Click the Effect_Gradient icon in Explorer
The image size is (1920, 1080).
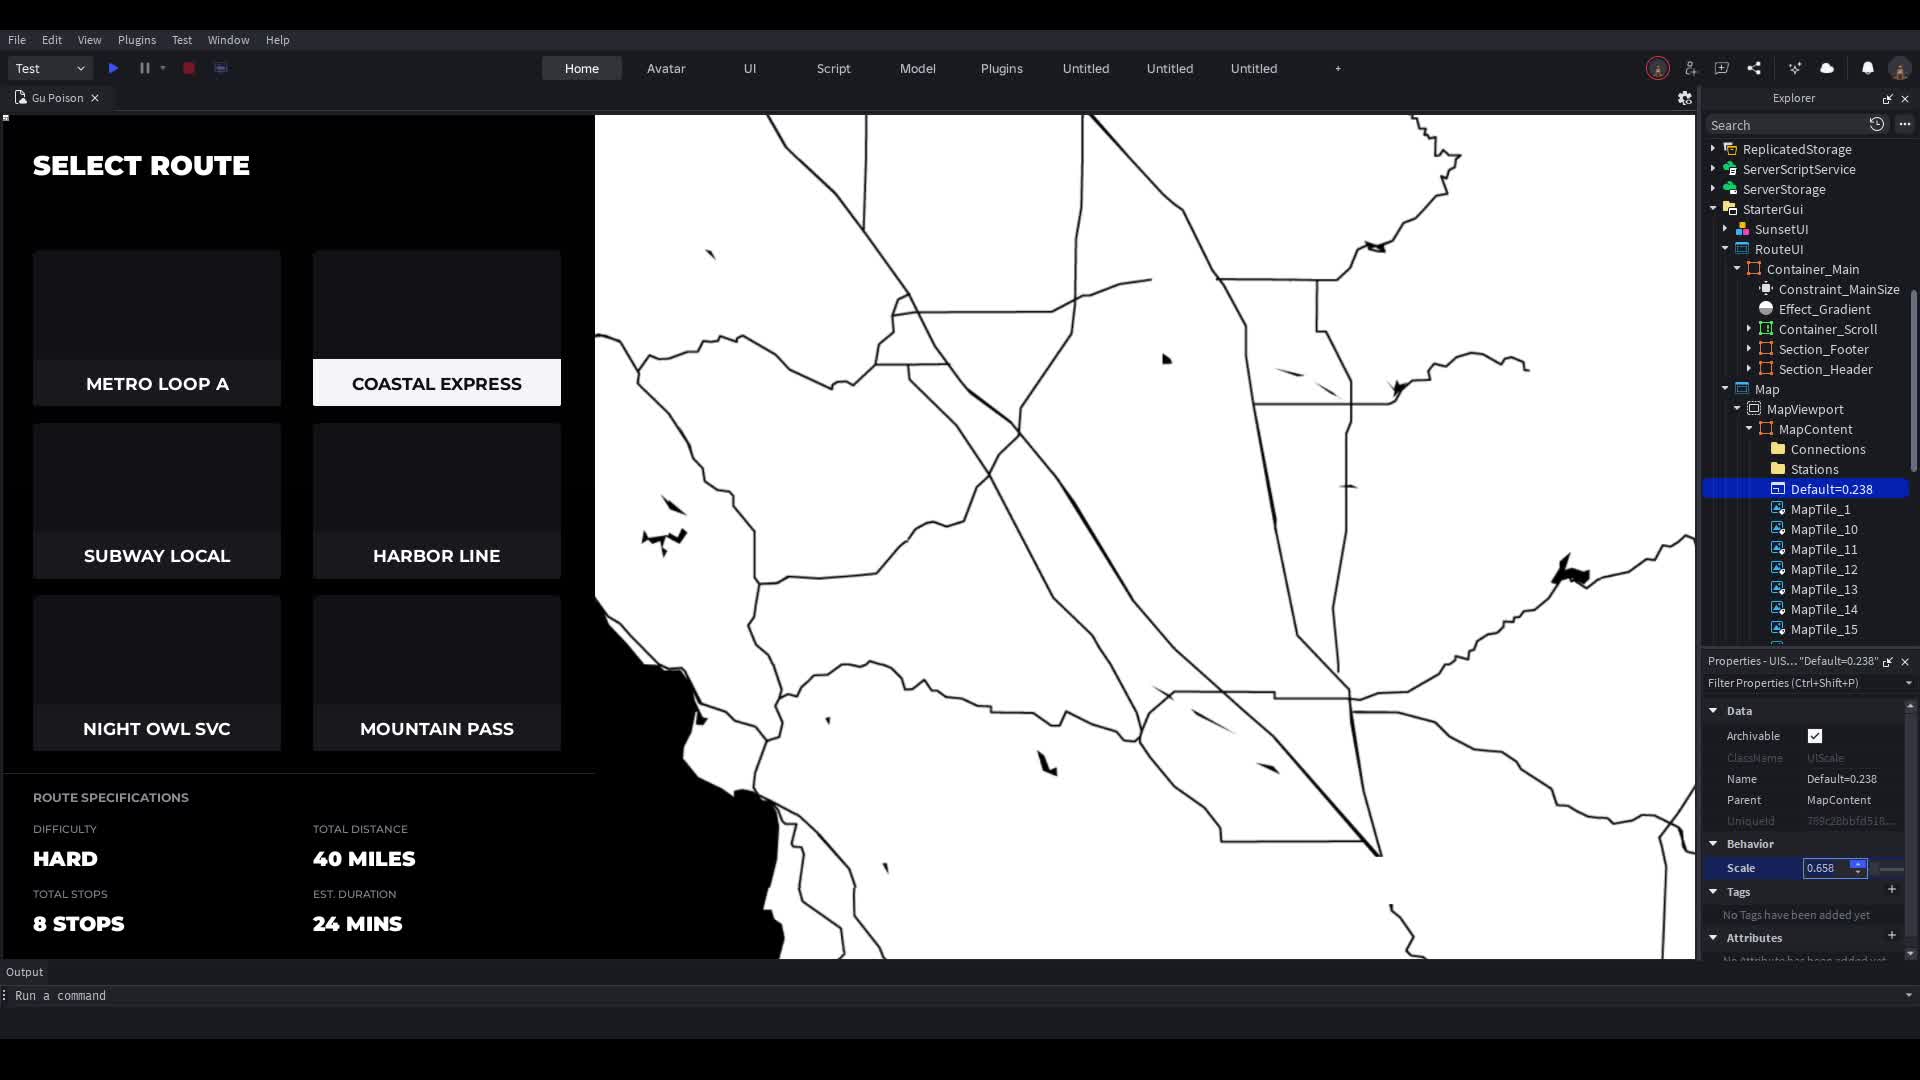[1766, 309]
